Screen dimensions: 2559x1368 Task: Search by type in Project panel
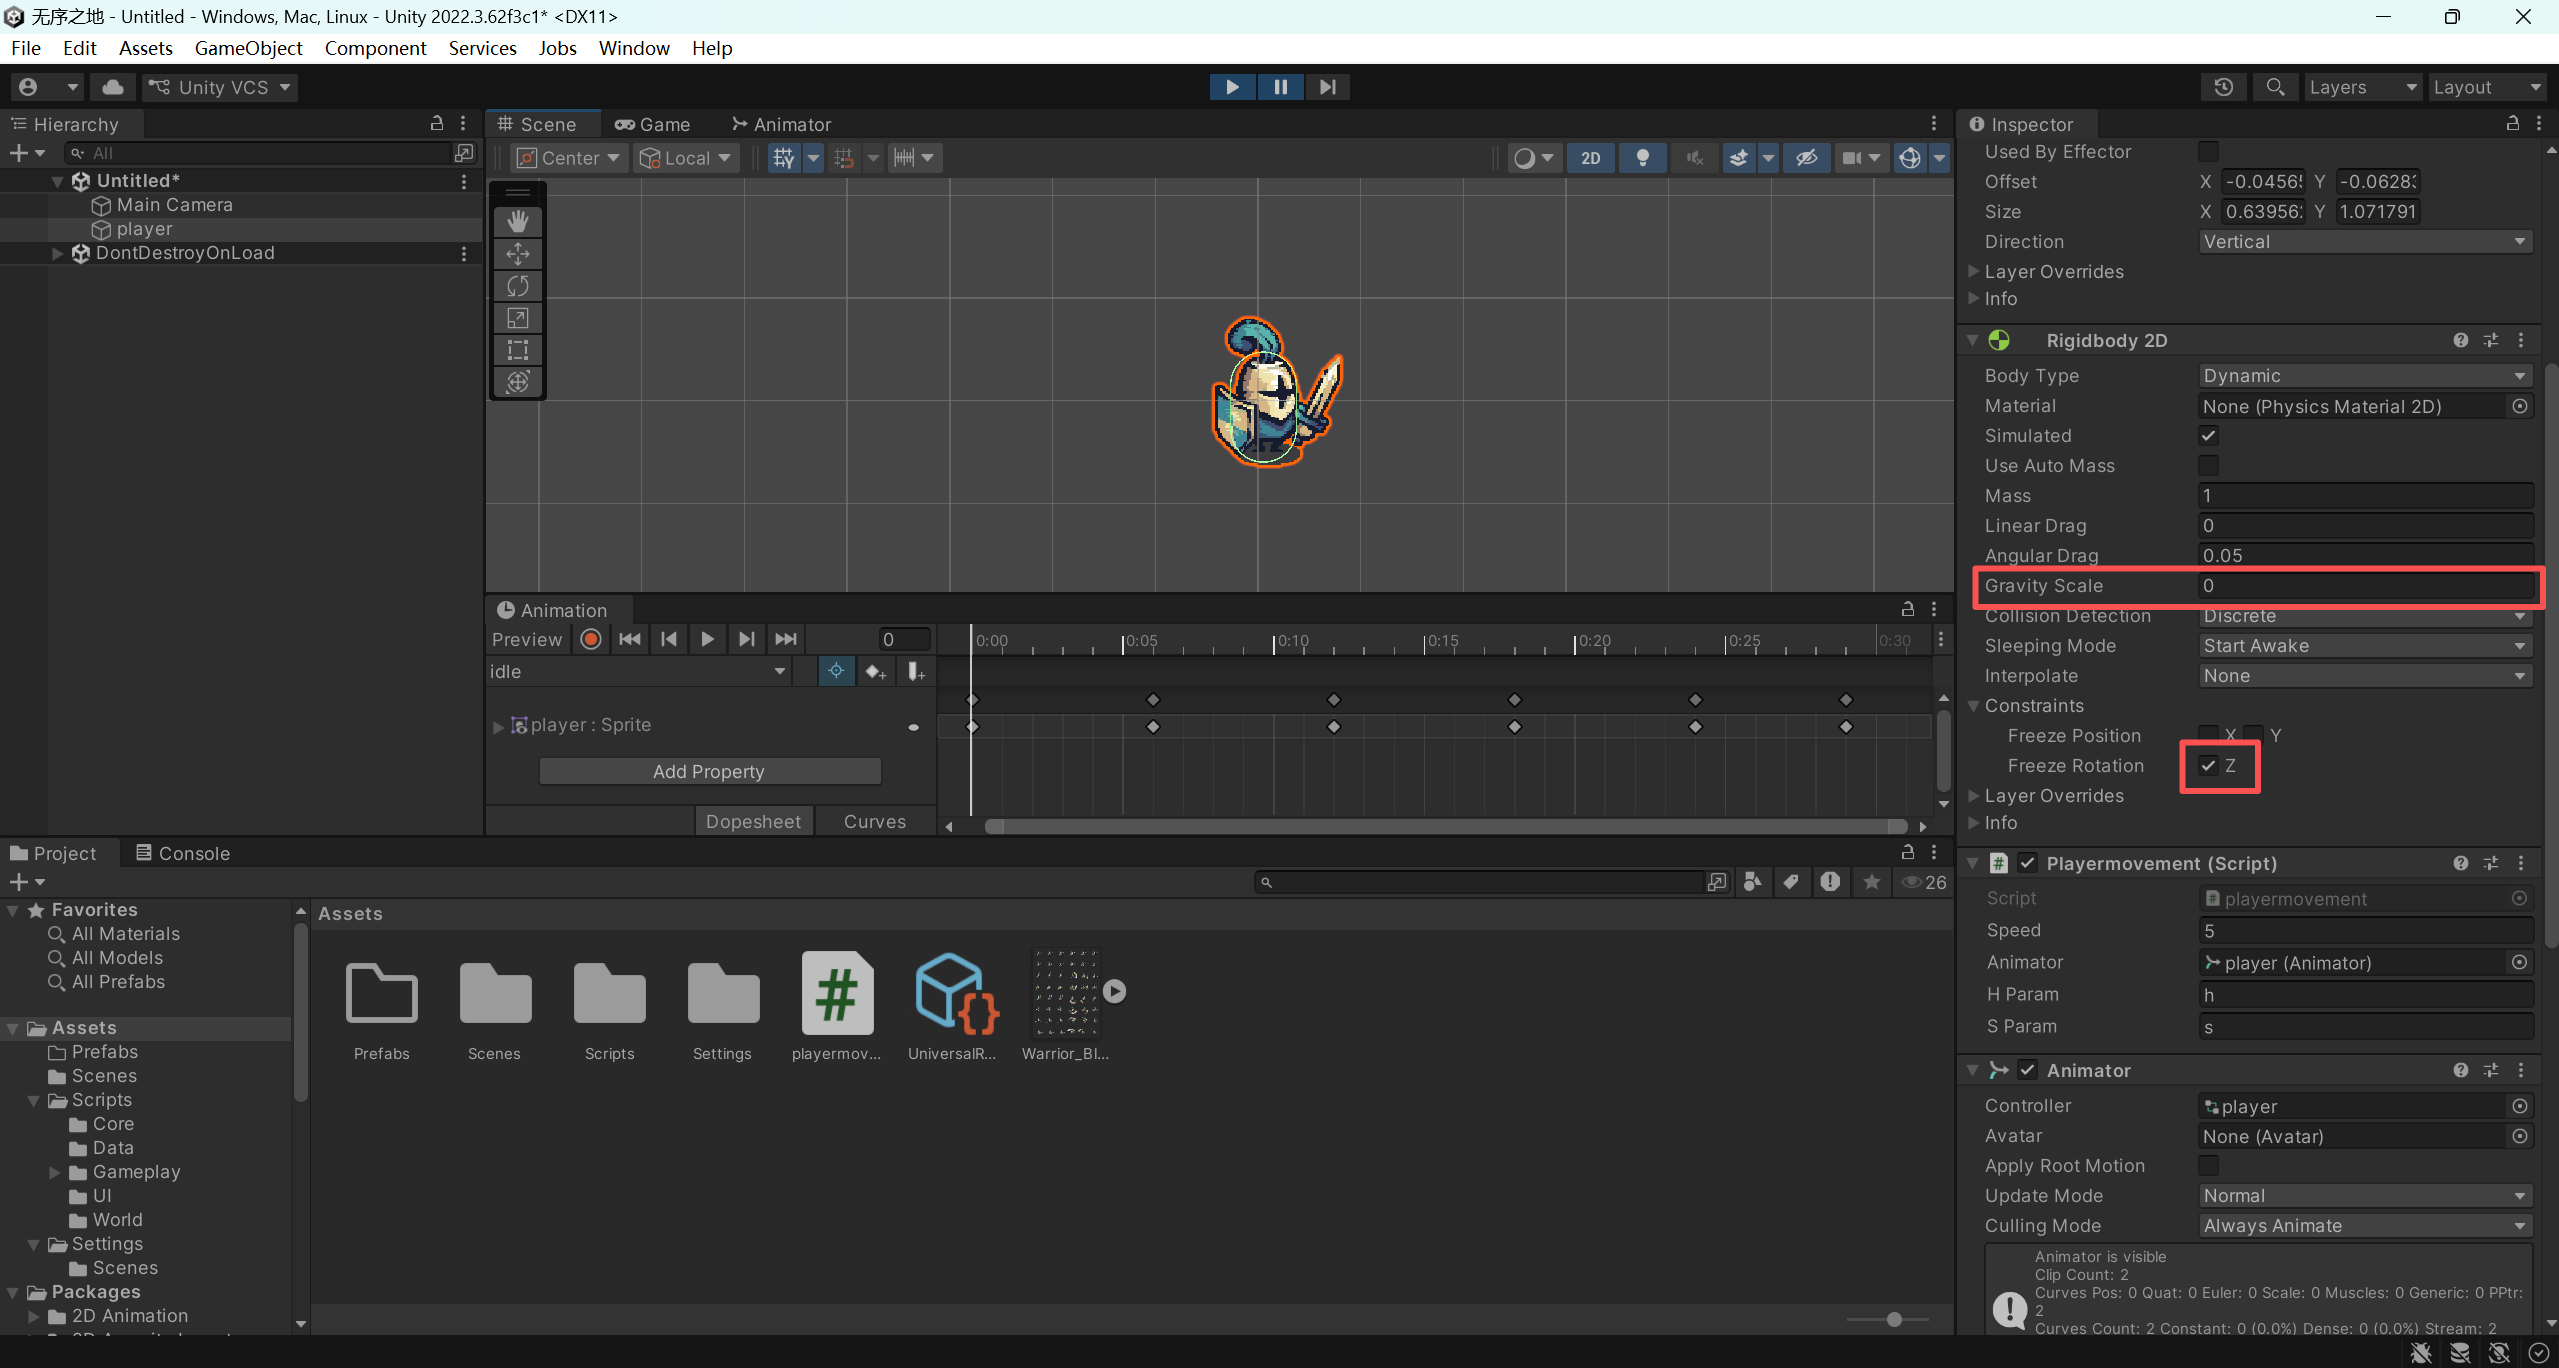pyautogui.click(x=1752, y=881)
